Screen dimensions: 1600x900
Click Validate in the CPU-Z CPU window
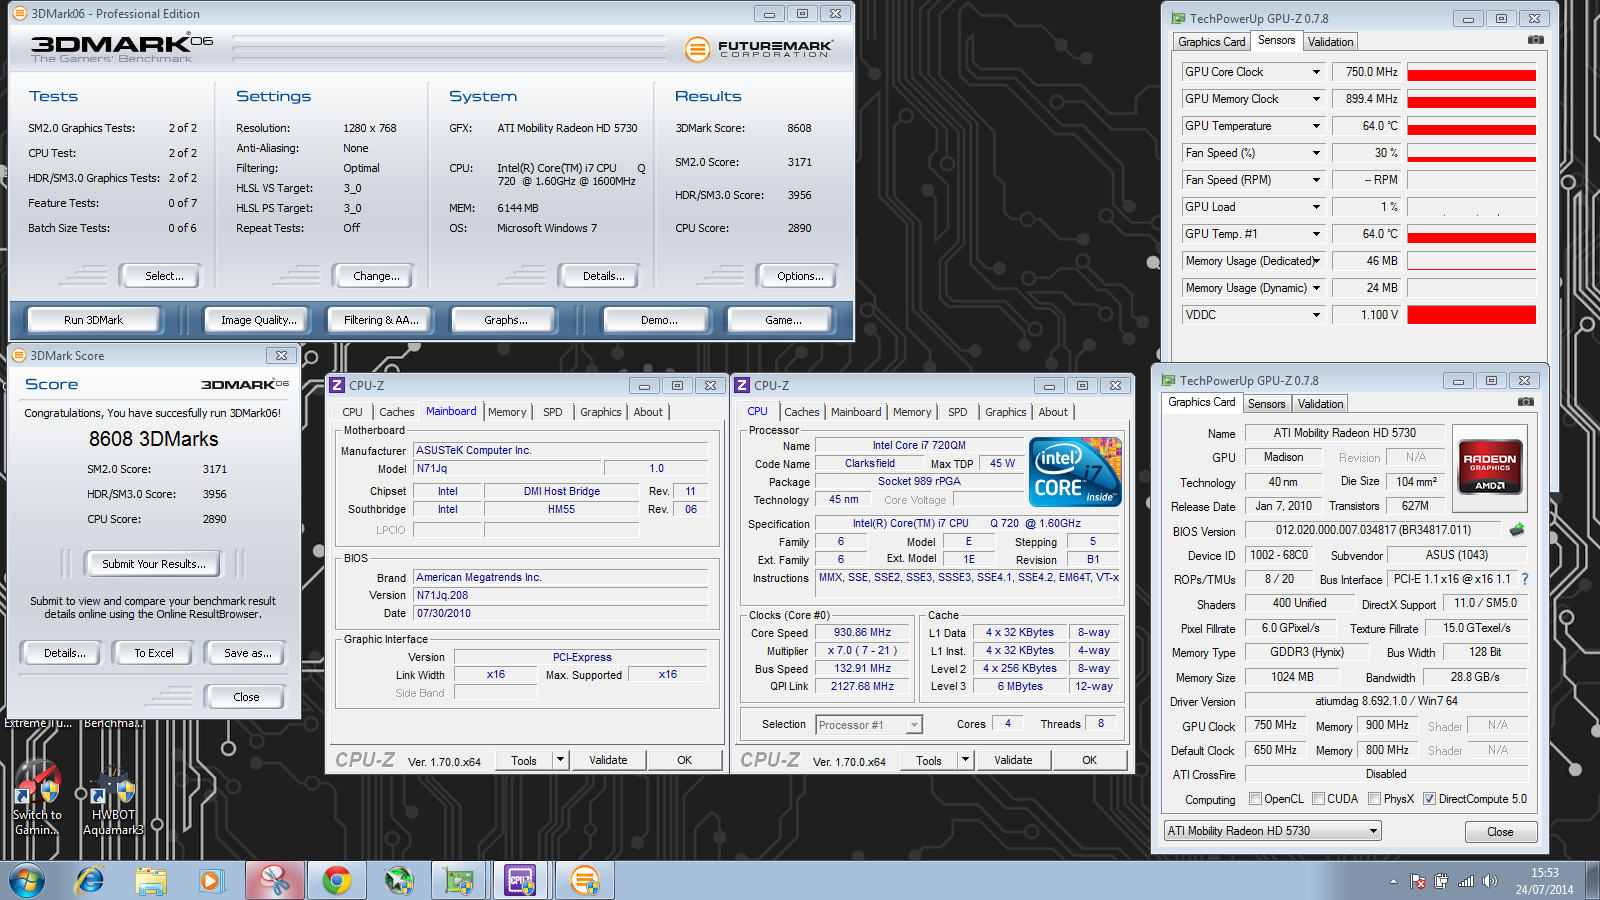click(1013, 760)
